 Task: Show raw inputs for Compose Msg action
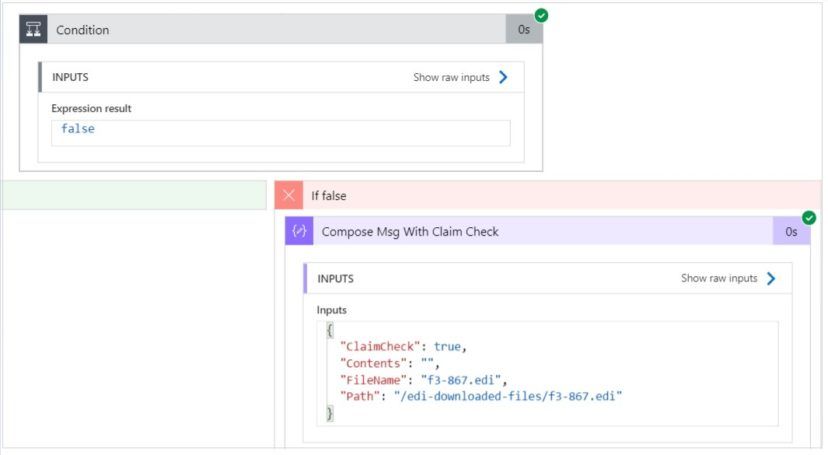point(719,279)
